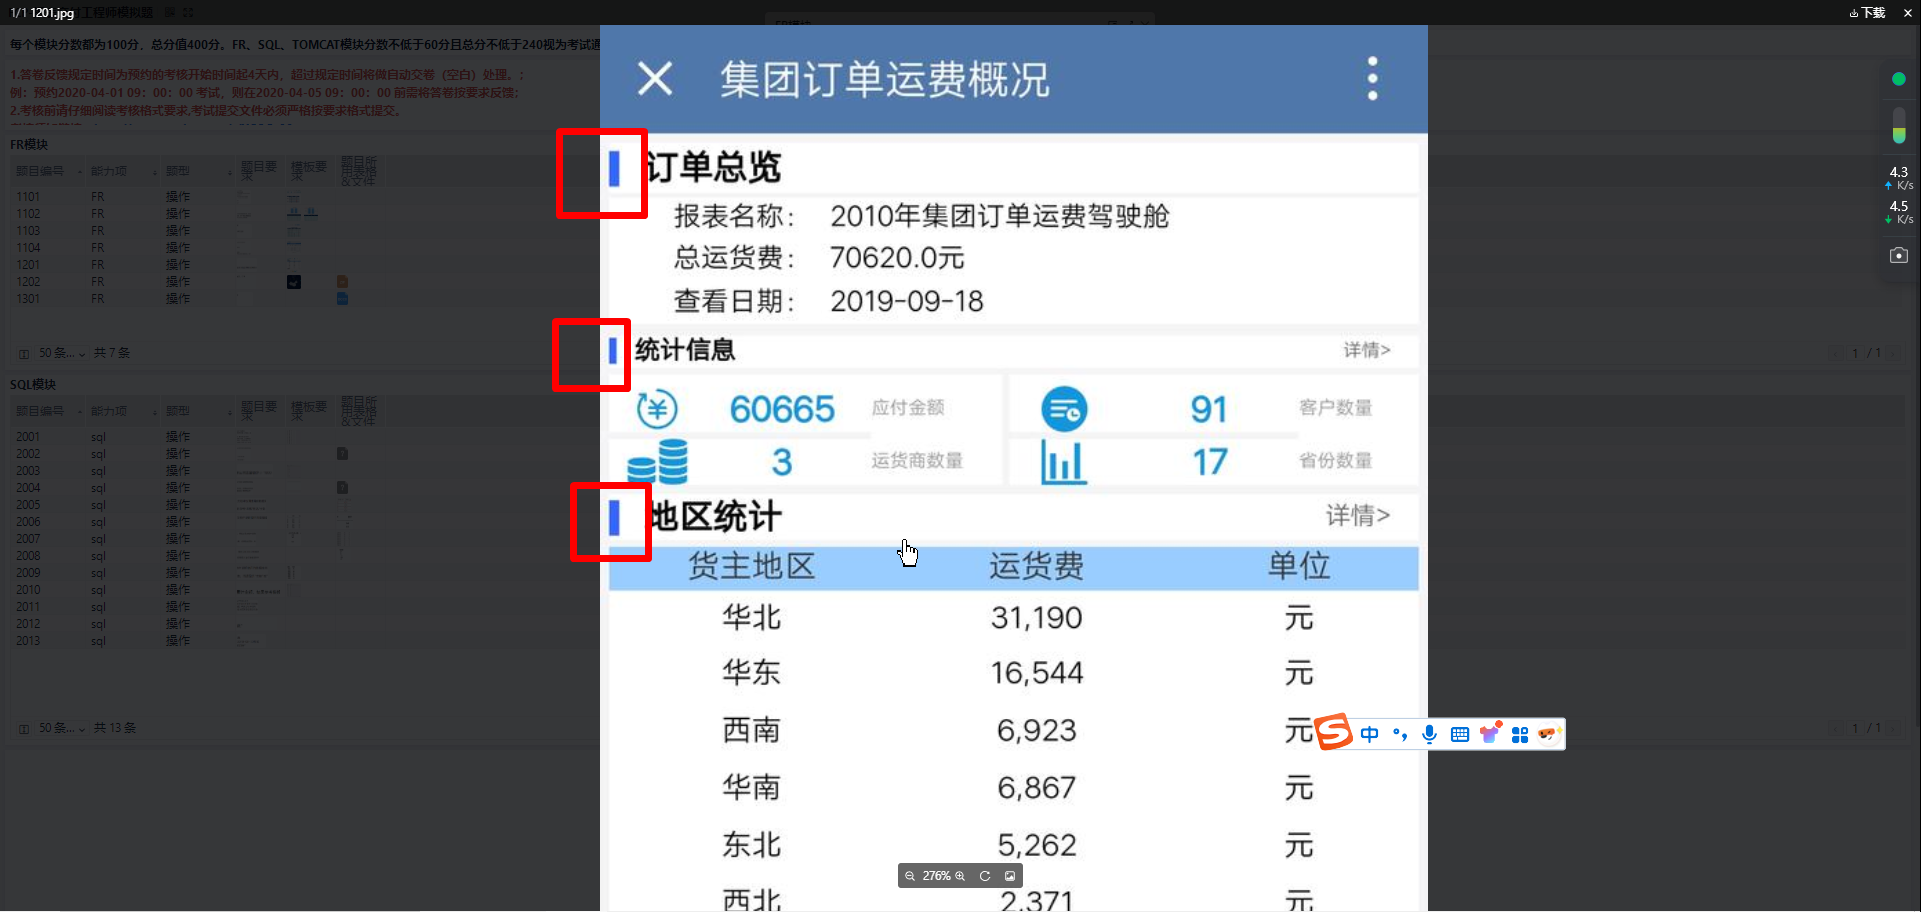1921x912 pixels.
Task: Click the original-size picture icon in the viewer toolbar
Action: pos(1010,876)
